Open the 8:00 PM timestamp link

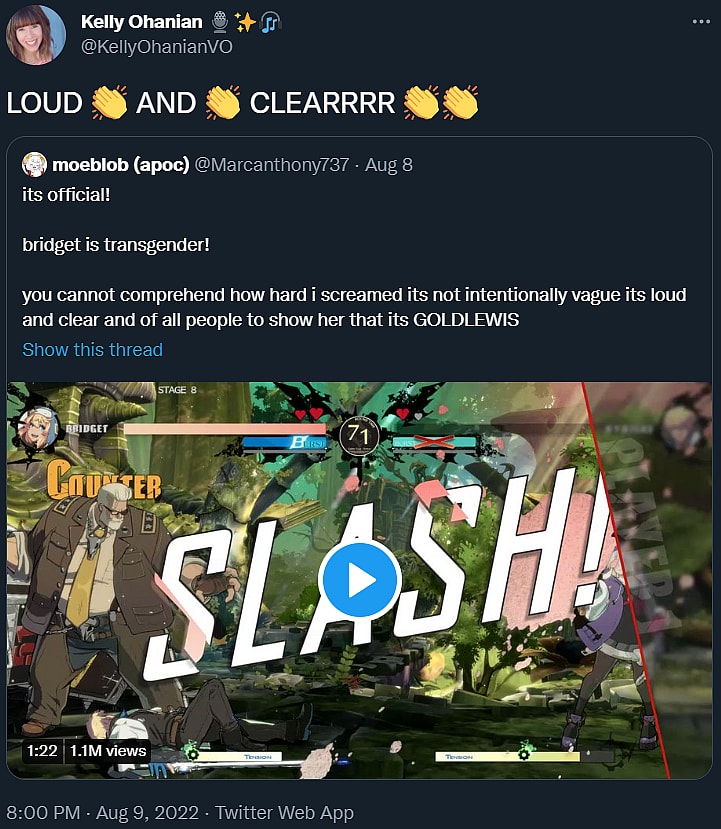pyautogui.click(x=43, y=812)
